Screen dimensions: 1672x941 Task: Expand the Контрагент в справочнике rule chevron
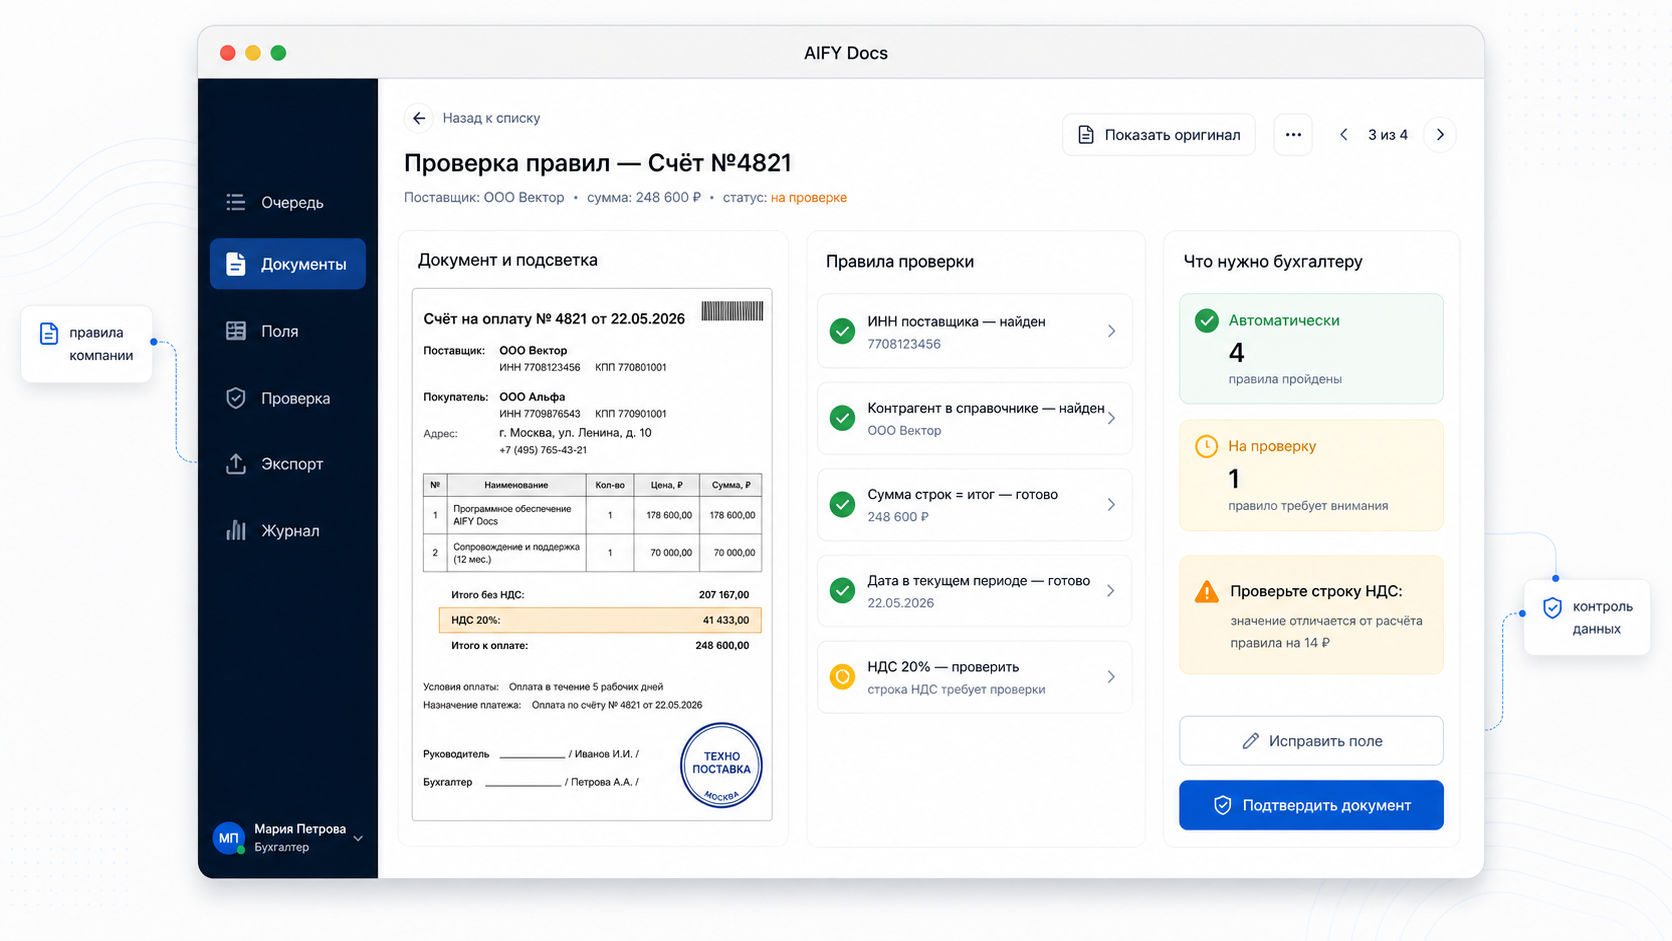point(1111,418)
